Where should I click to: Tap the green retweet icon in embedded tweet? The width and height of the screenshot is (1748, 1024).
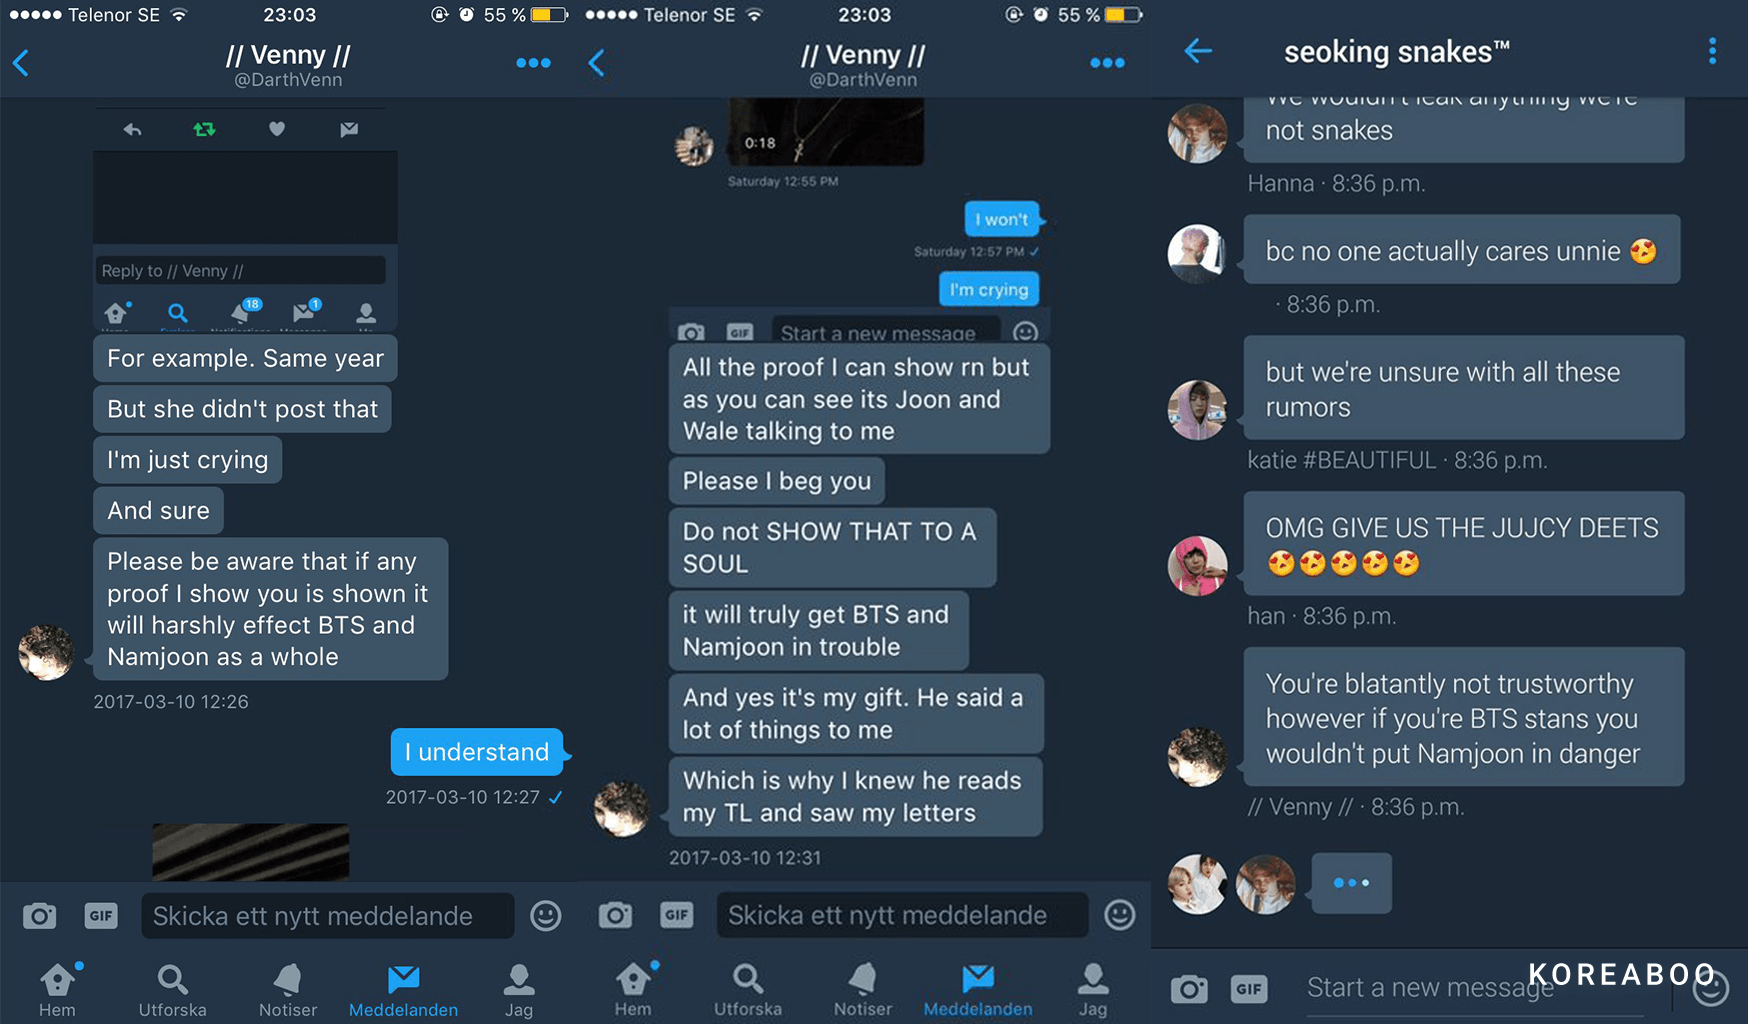point(204,129)
